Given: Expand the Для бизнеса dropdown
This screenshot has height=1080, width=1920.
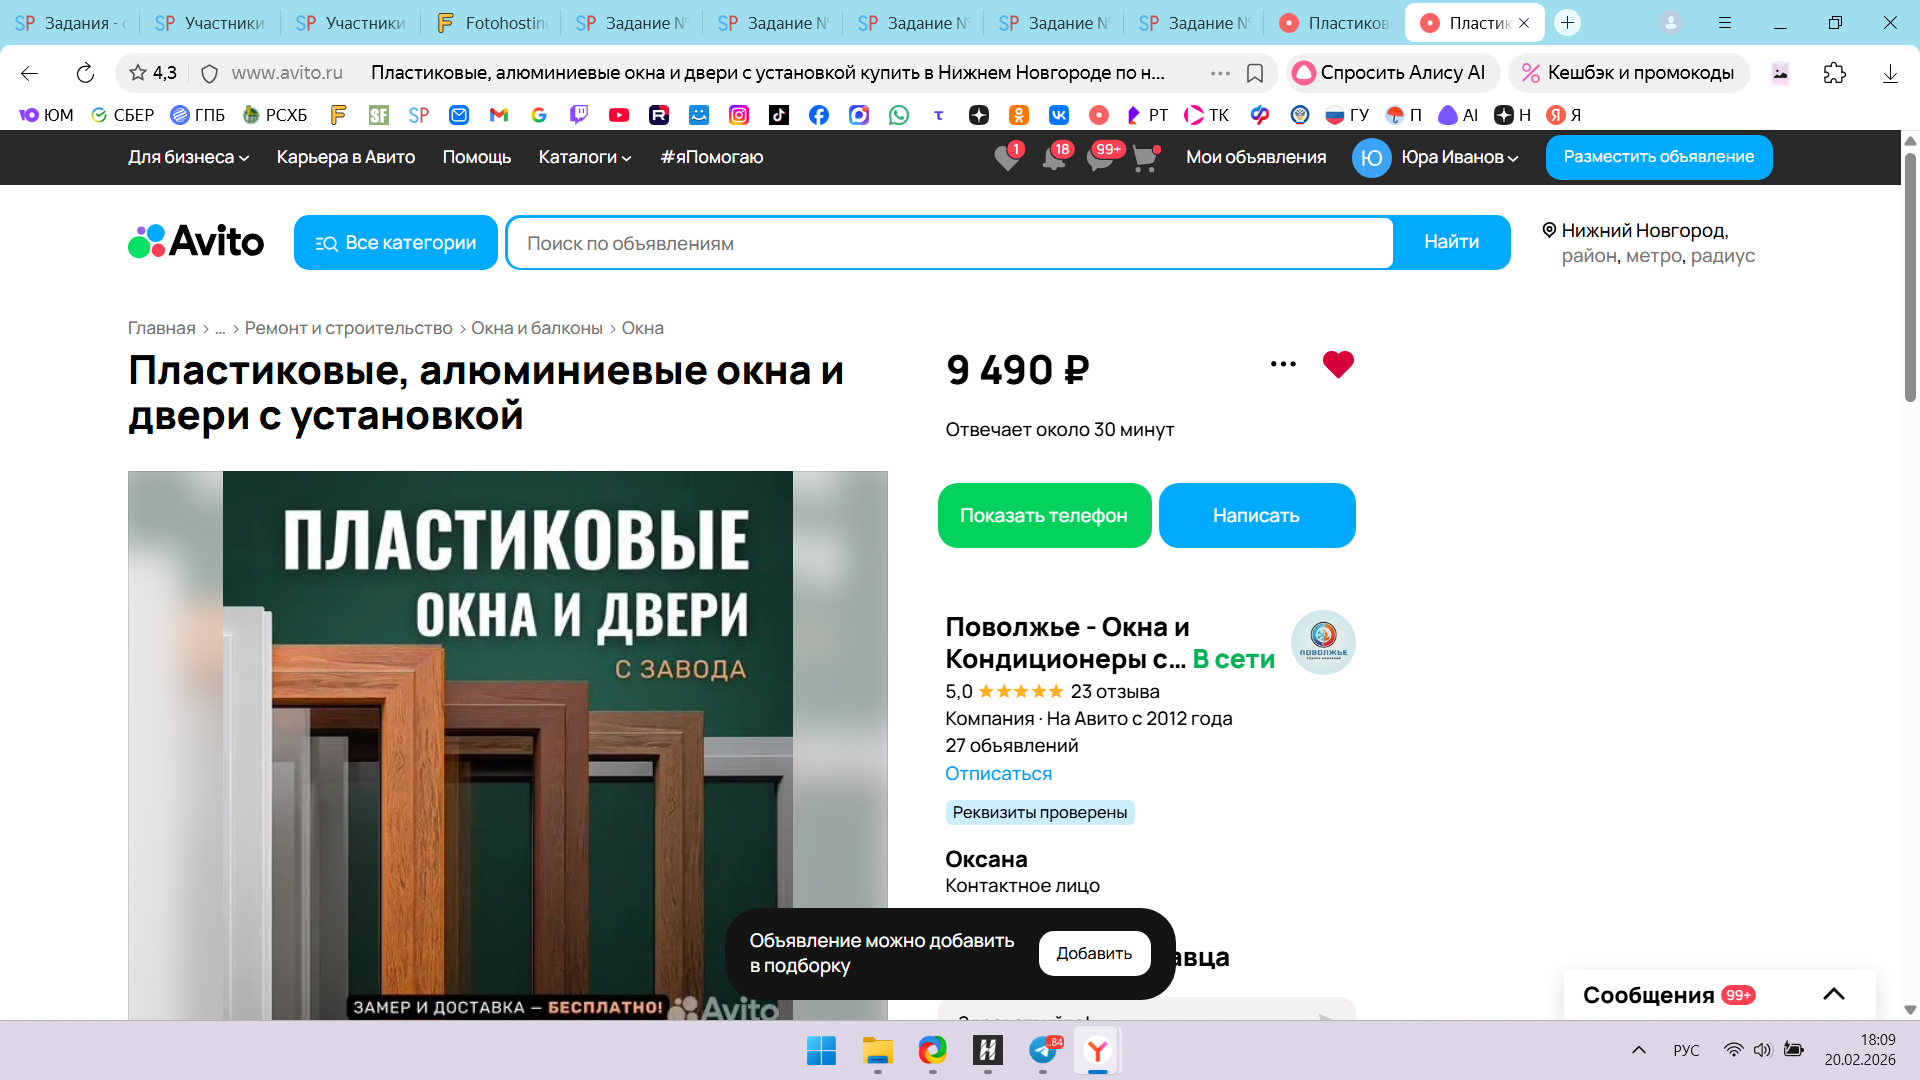Looking at the screenshot, I should (x=188, y=157).
